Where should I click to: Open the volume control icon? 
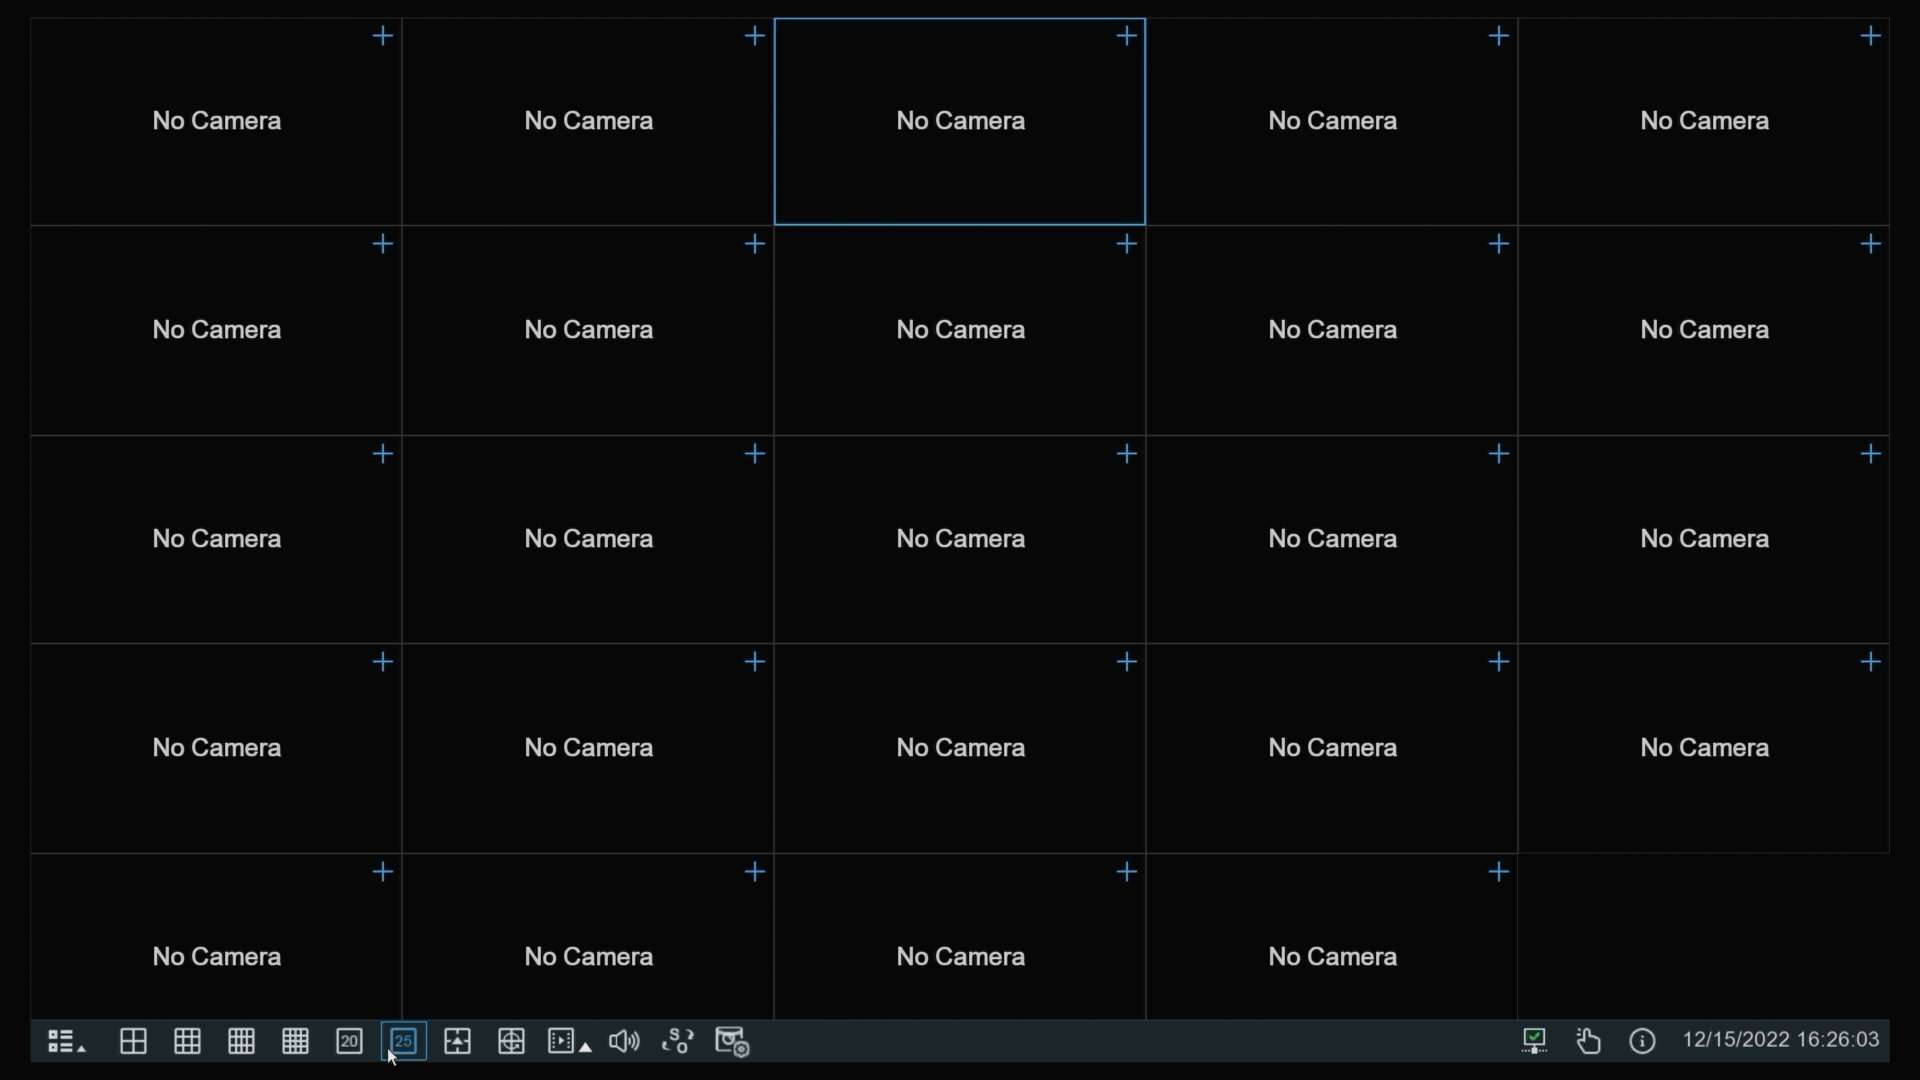[623, 1042]
